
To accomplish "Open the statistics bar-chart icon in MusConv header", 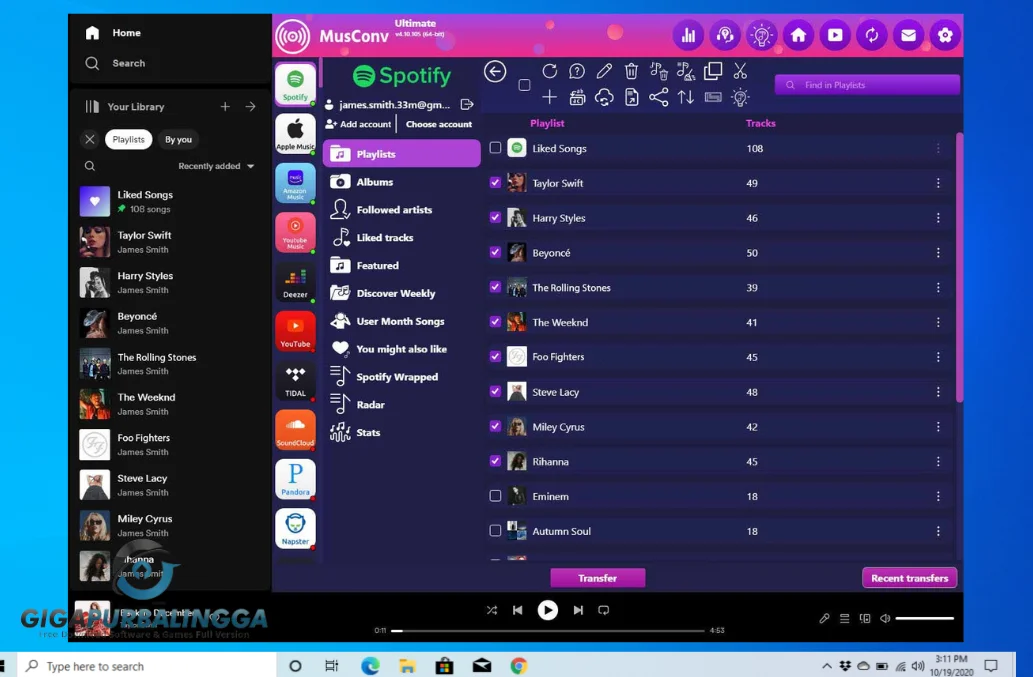I will pos(688,35).
